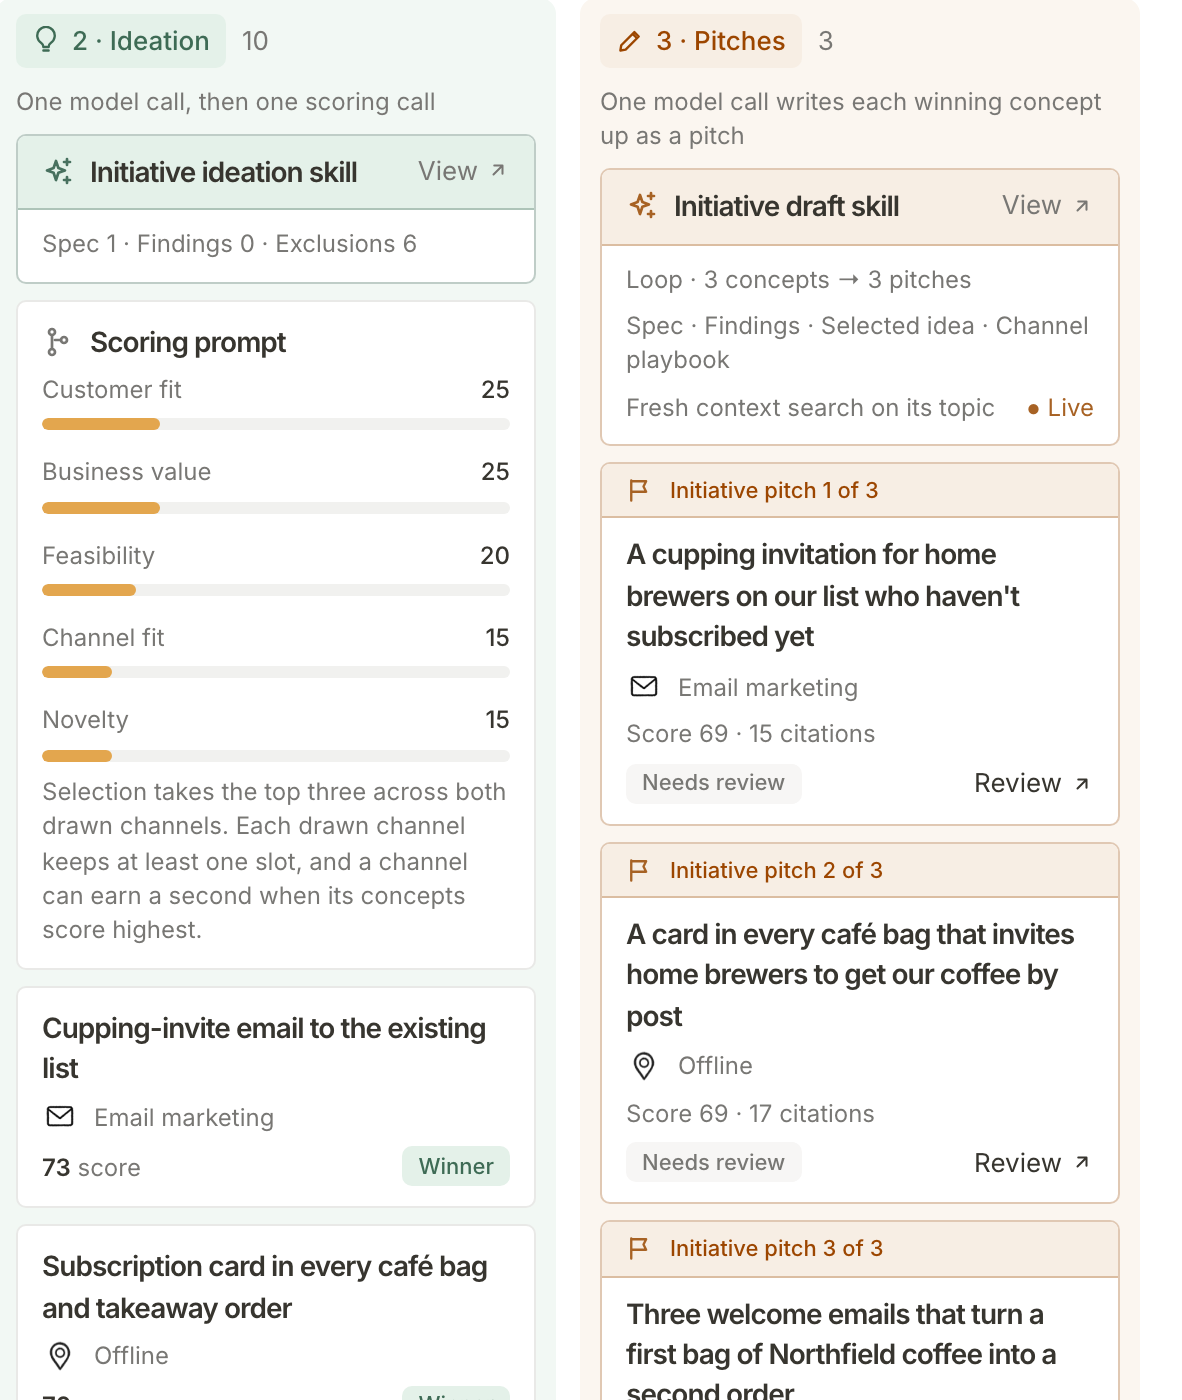Click Fresh context search on its topic
Viewport: 1182px width, 1400px height.
[x=810, y=408]
